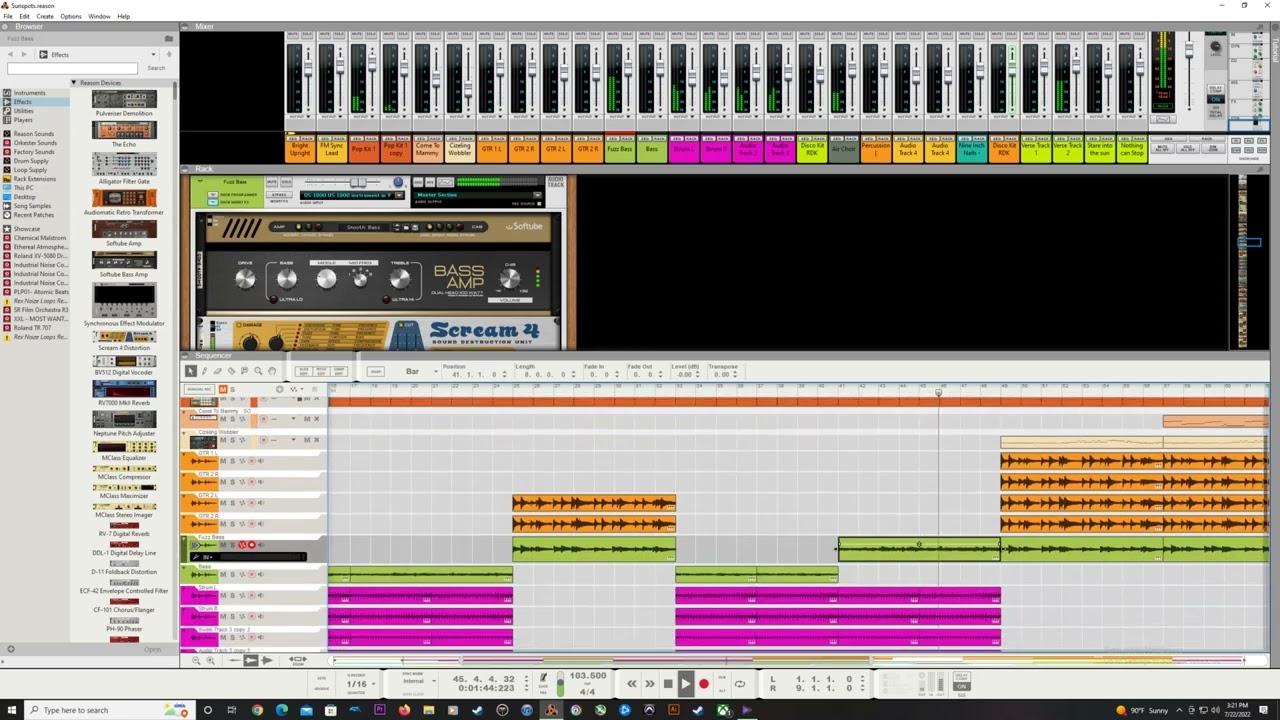
Task: Select the Hand tool in sequencer
Action: [272, 371]
